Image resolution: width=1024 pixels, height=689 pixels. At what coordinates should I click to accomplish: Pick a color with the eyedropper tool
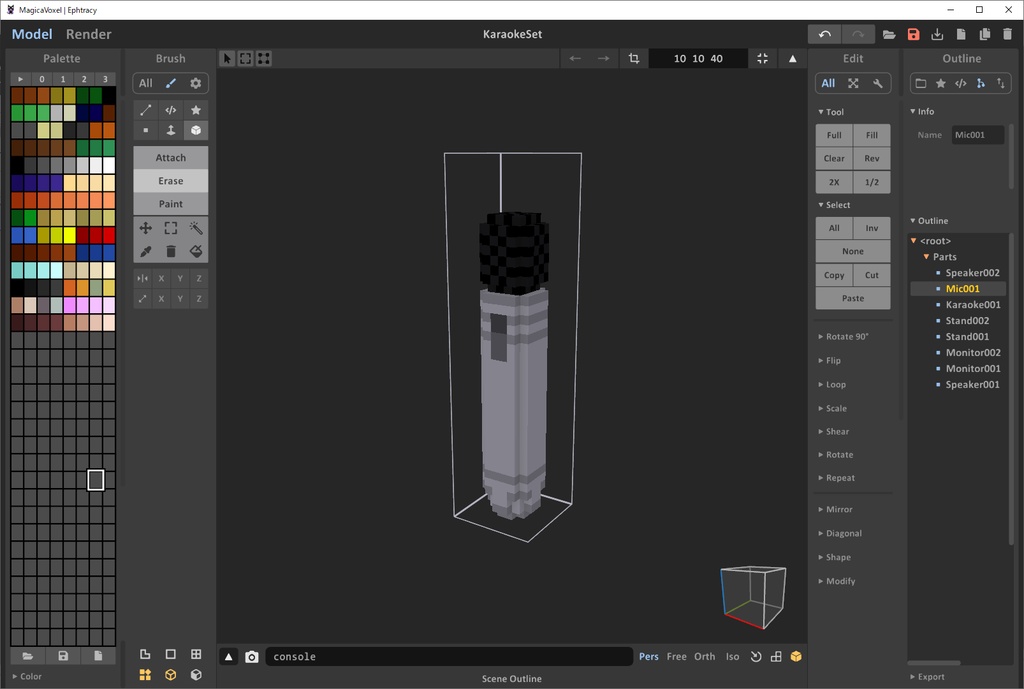[x=146, y=251]
